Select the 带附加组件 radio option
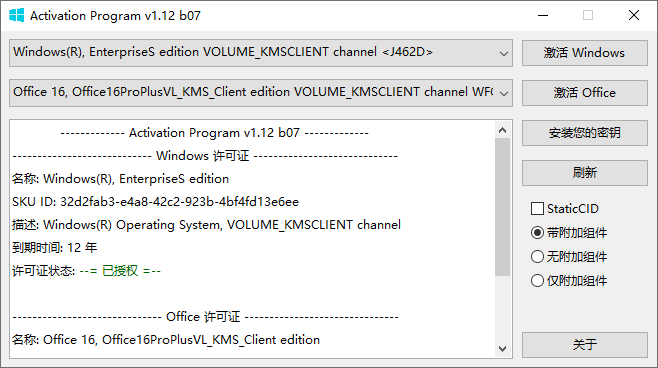 pos(569,232)
